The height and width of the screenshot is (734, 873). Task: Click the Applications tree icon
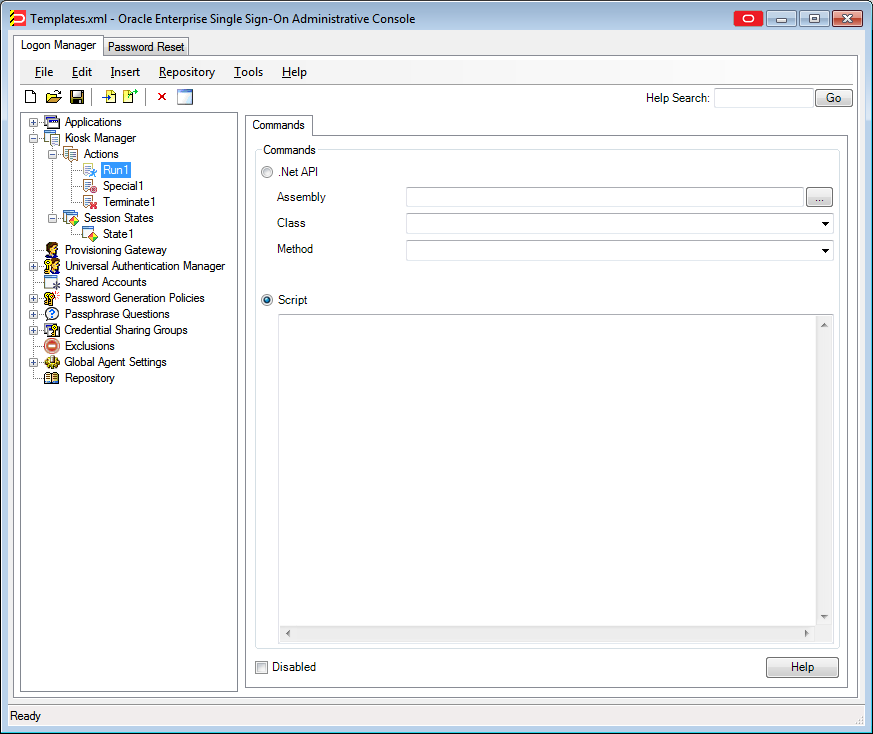(52, 122)
